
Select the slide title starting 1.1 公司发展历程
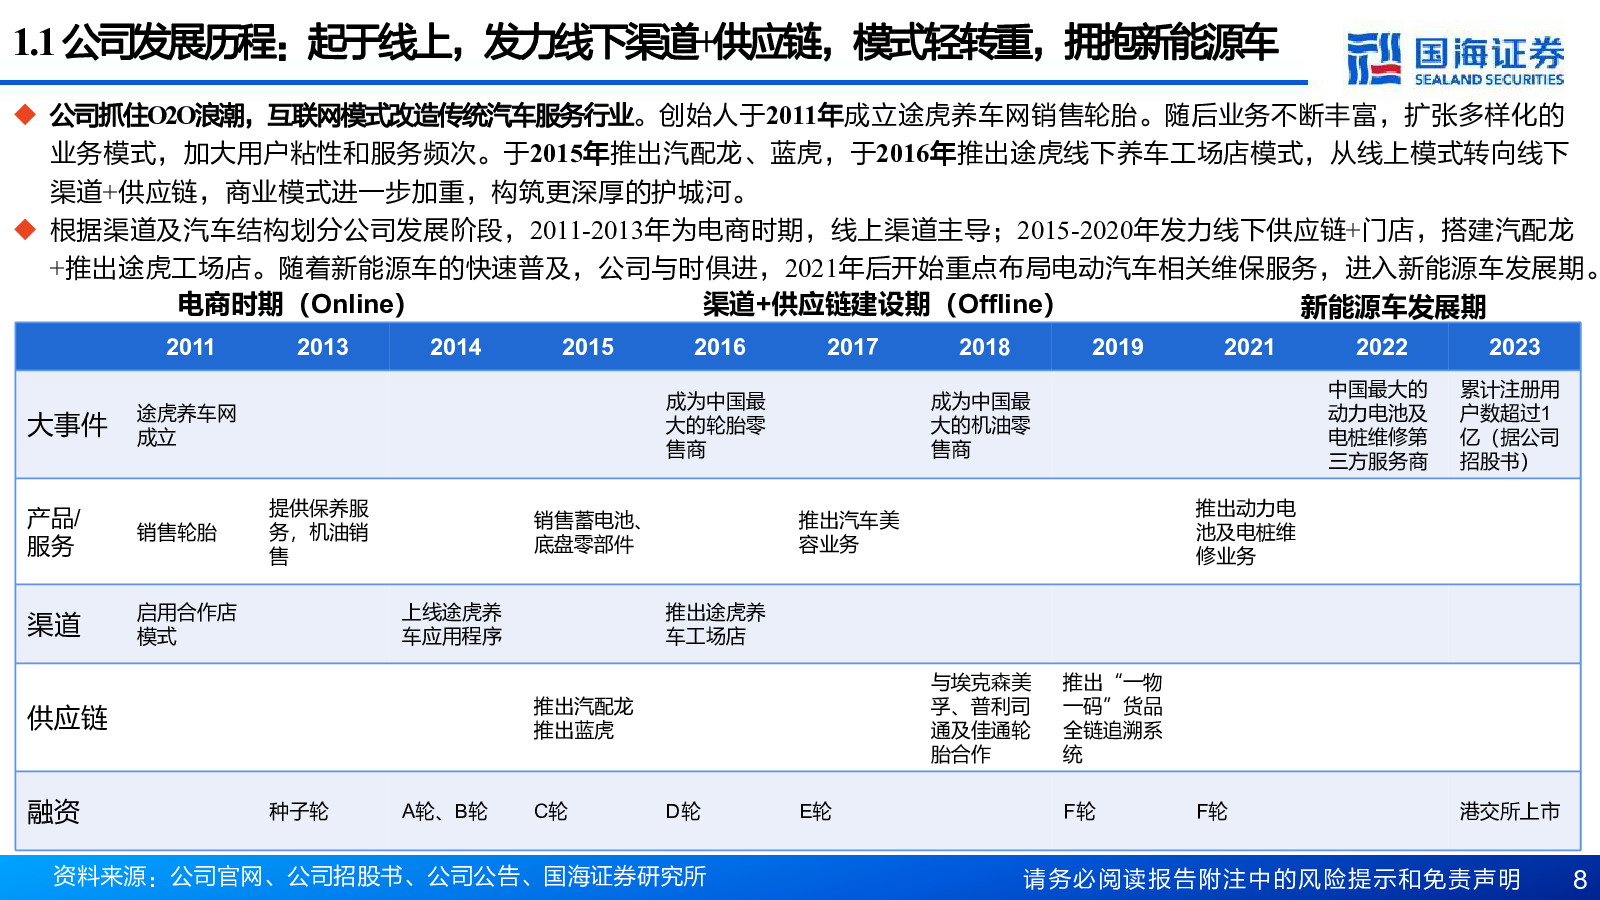point(646,43)
